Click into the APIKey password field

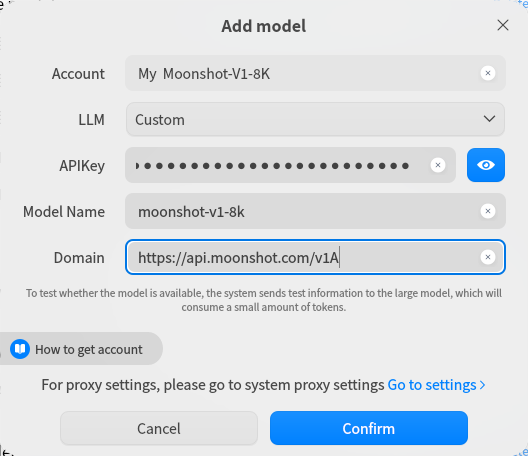coord(290,165)
